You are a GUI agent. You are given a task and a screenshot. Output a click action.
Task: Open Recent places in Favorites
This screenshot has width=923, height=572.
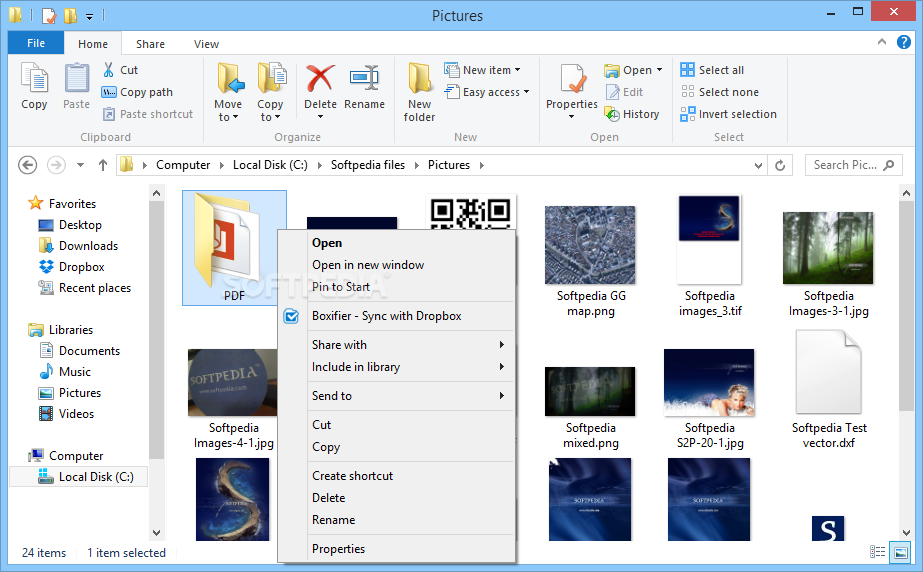pyautogui.click(x=85, y=288)
